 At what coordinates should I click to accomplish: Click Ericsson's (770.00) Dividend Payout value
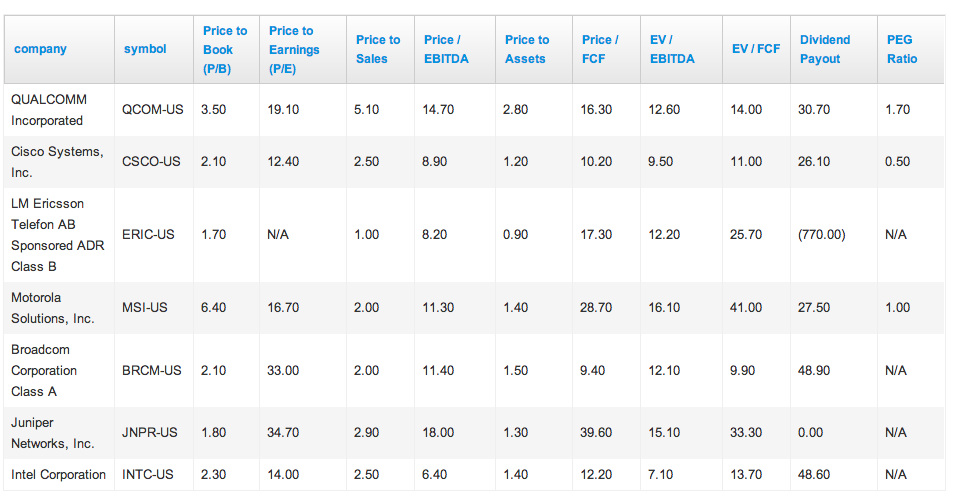click(822, 234)
